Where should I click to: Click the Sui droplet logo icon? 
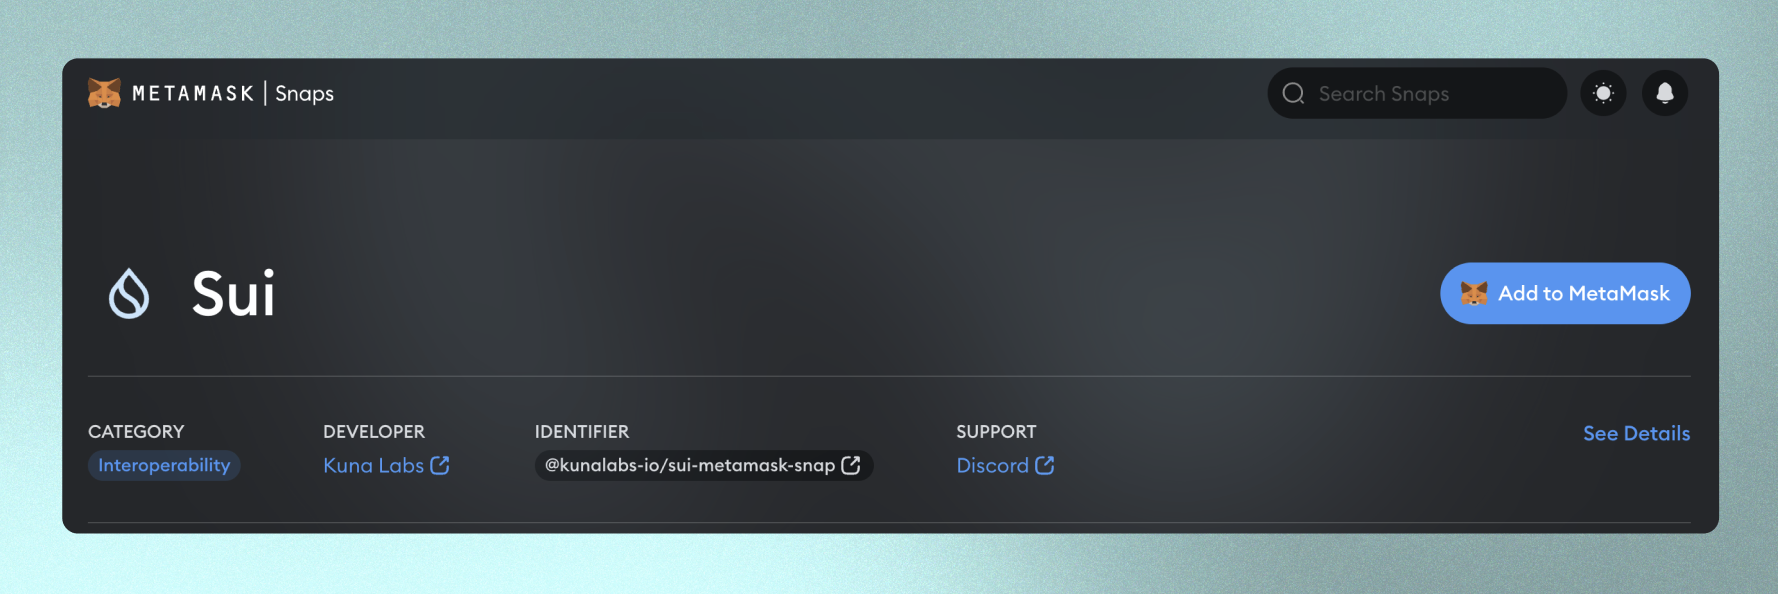(x=129, y=294)
